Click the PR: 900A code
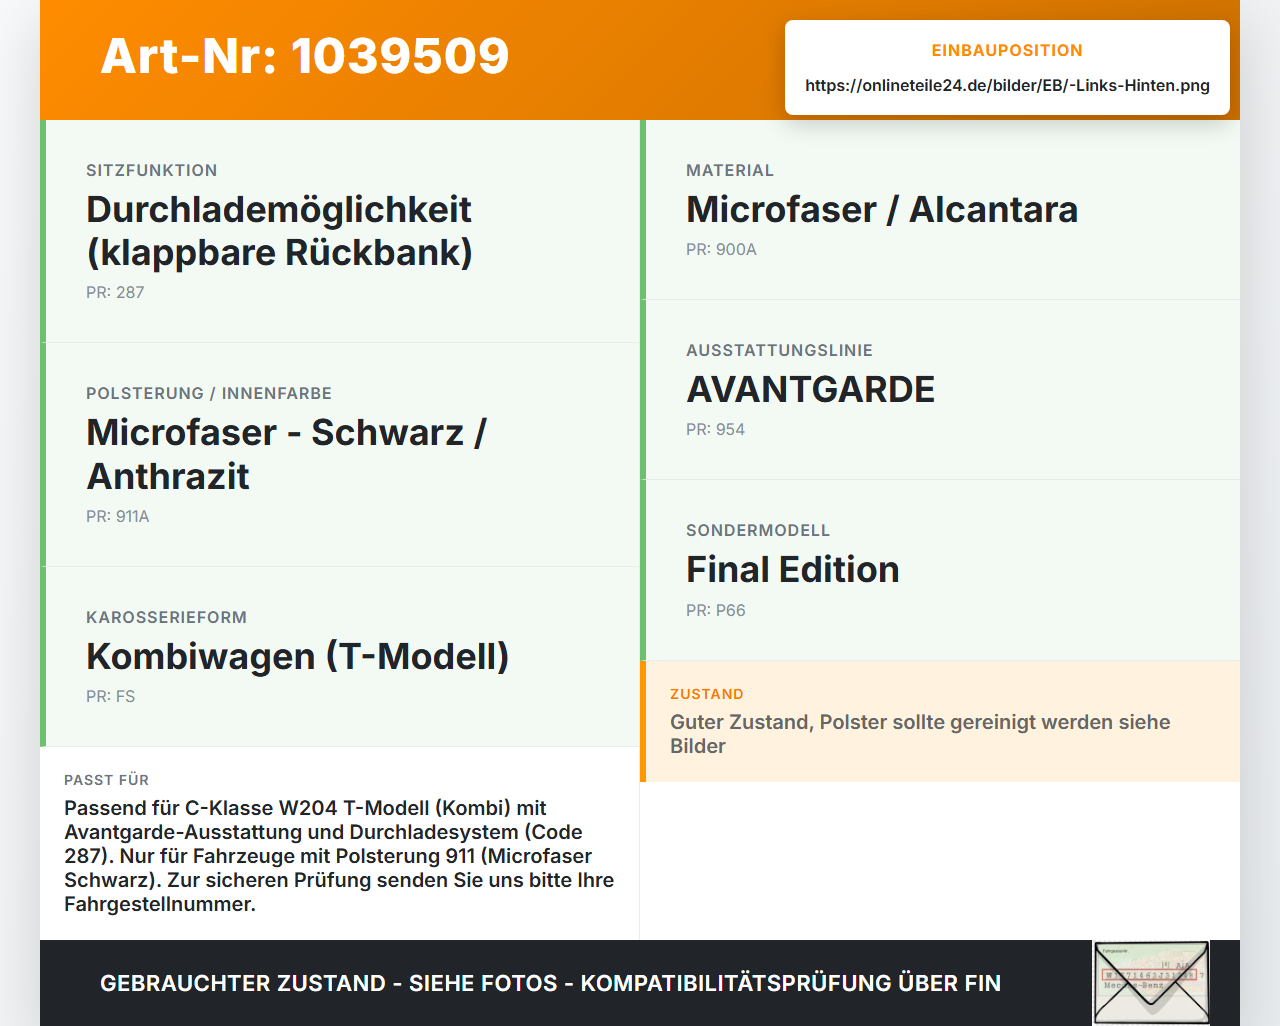This screenshot has width=1280, height=1026. pyautogui.click(x=721, y=249)
